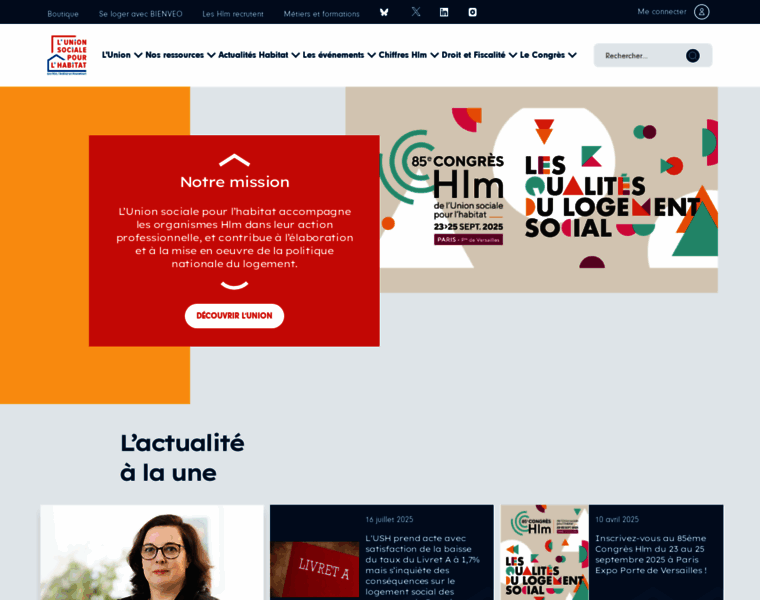
Task: Open the 85e Congrès Hlm banner
Action: pyautogui.click(x=549, y=189)
